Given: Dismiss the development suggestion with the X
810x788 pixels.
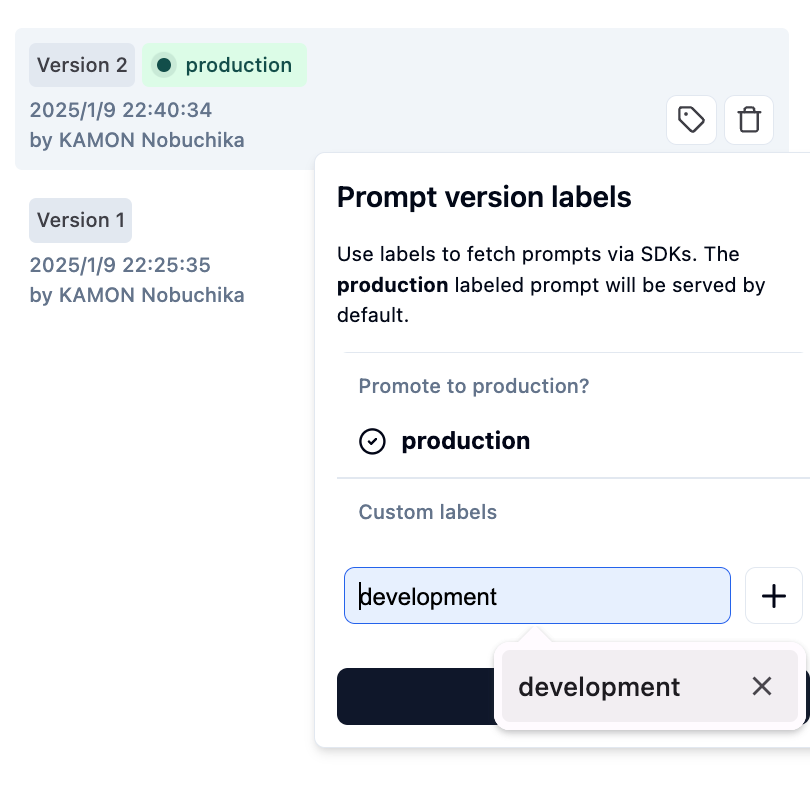Looking at the screenshot, I should coord(762,686).
